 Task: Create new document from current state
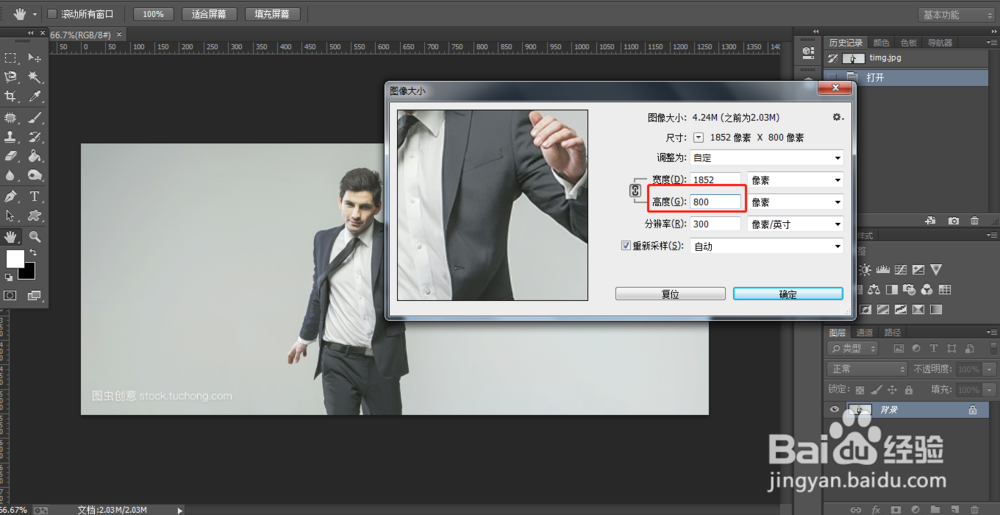click(930, 221)
